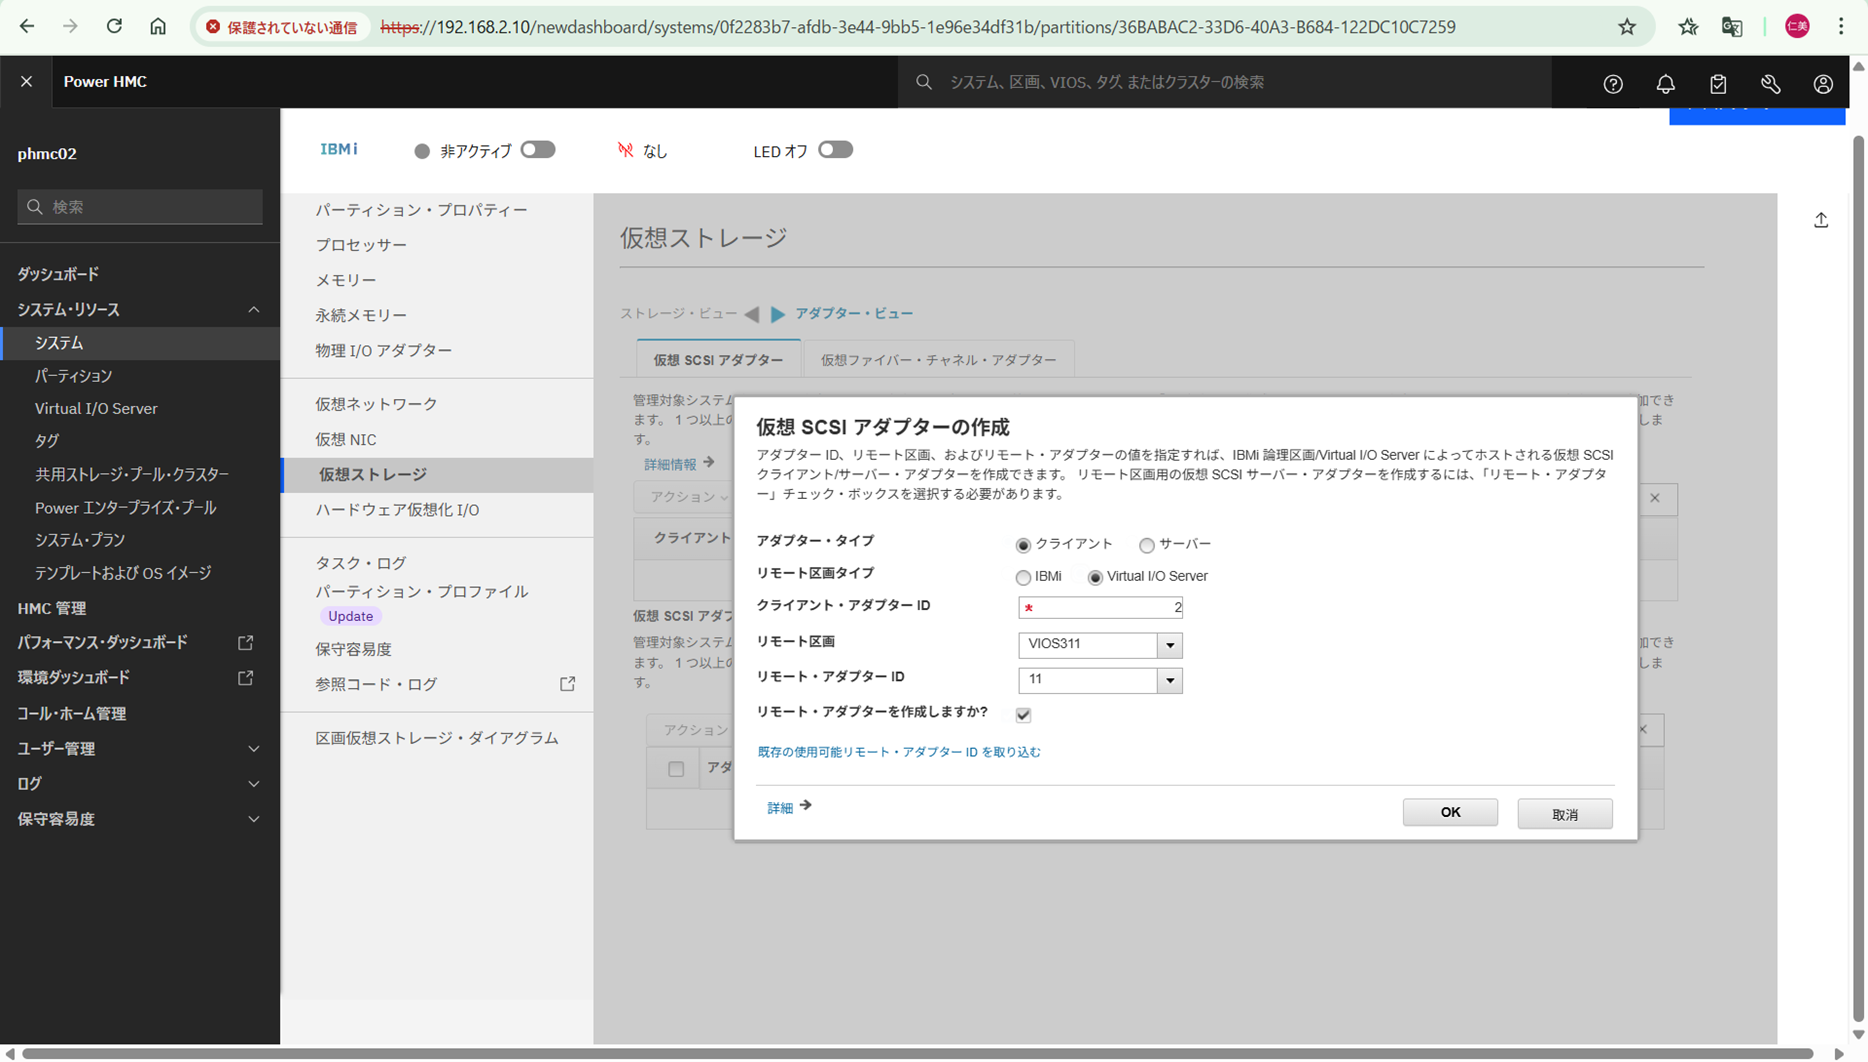Toggle the 非アクティブ partition activation switch
Viewport: 1868px width, 1062px height.
click(538, 150)
